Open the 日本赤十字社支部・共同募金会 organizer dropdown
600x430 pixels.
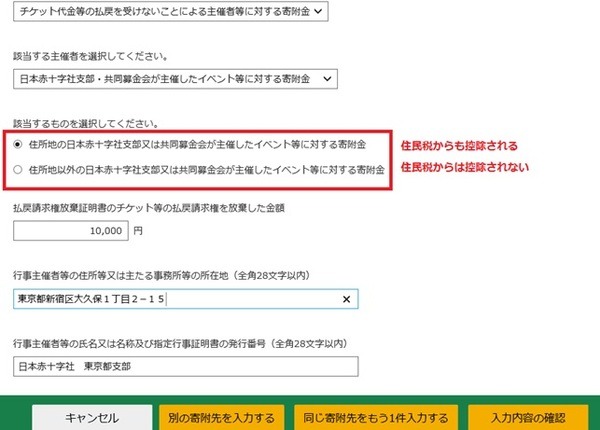coord(175,79)
